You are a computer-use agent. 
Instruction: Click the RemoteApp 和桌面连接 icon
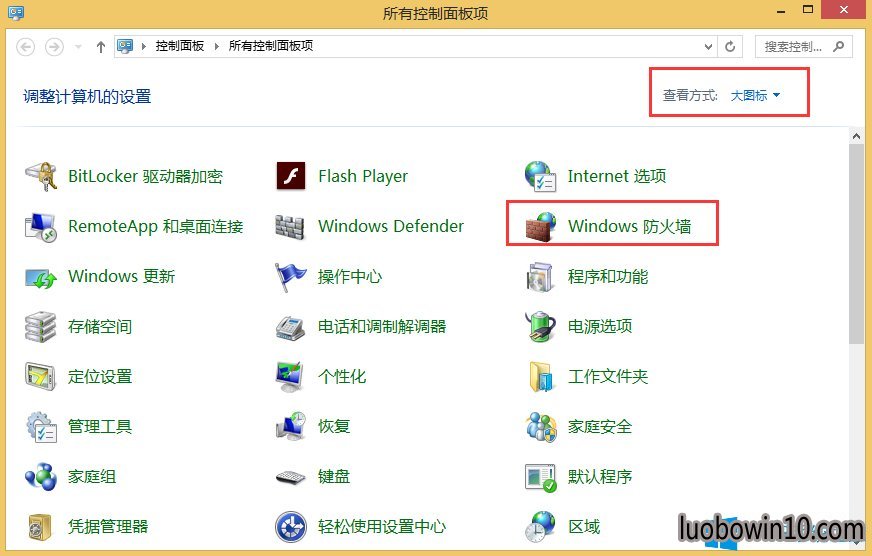[x=41, y=227]
